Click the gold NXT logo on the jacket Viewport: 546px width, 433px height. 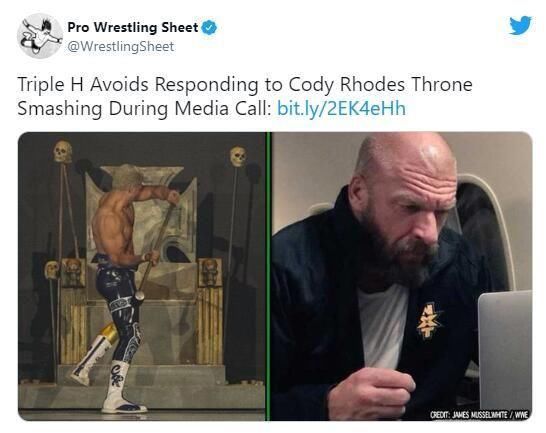click(x=429, y=320)
